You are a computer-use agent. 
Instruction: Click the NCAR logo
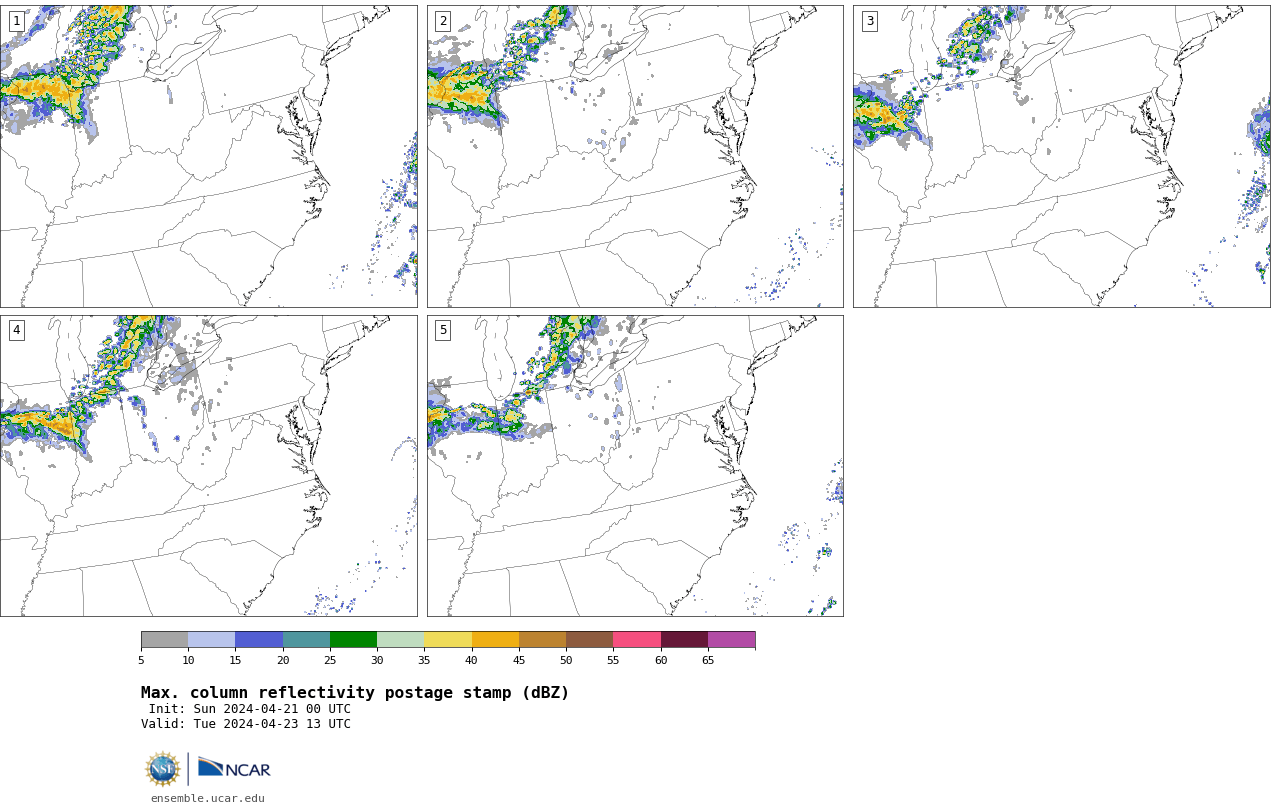234,768
